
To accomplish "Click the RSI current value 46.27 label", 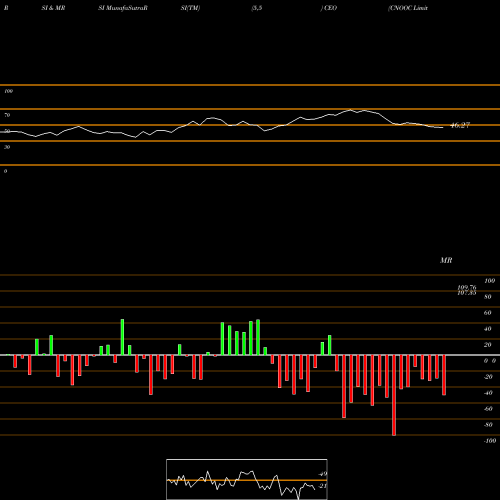I will click(x=460, y=125).
